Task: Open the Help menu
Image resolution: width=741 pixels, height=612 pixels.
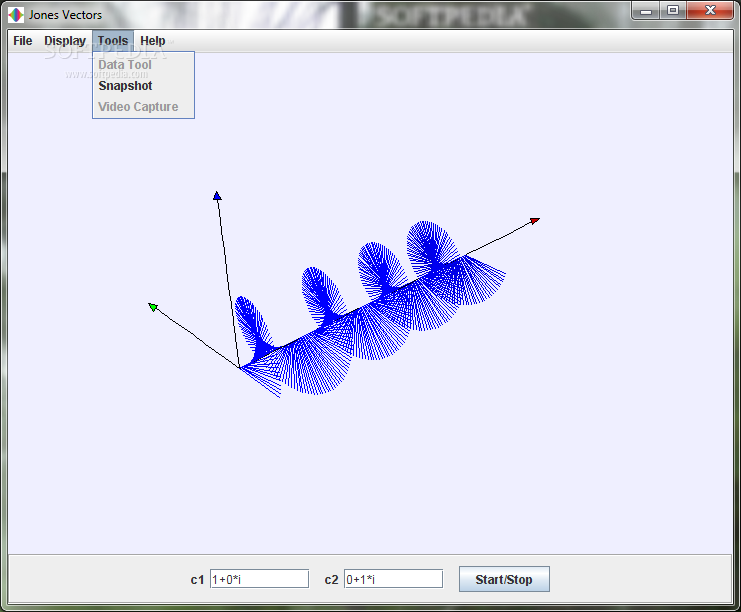Action: [x=153, y=41]
